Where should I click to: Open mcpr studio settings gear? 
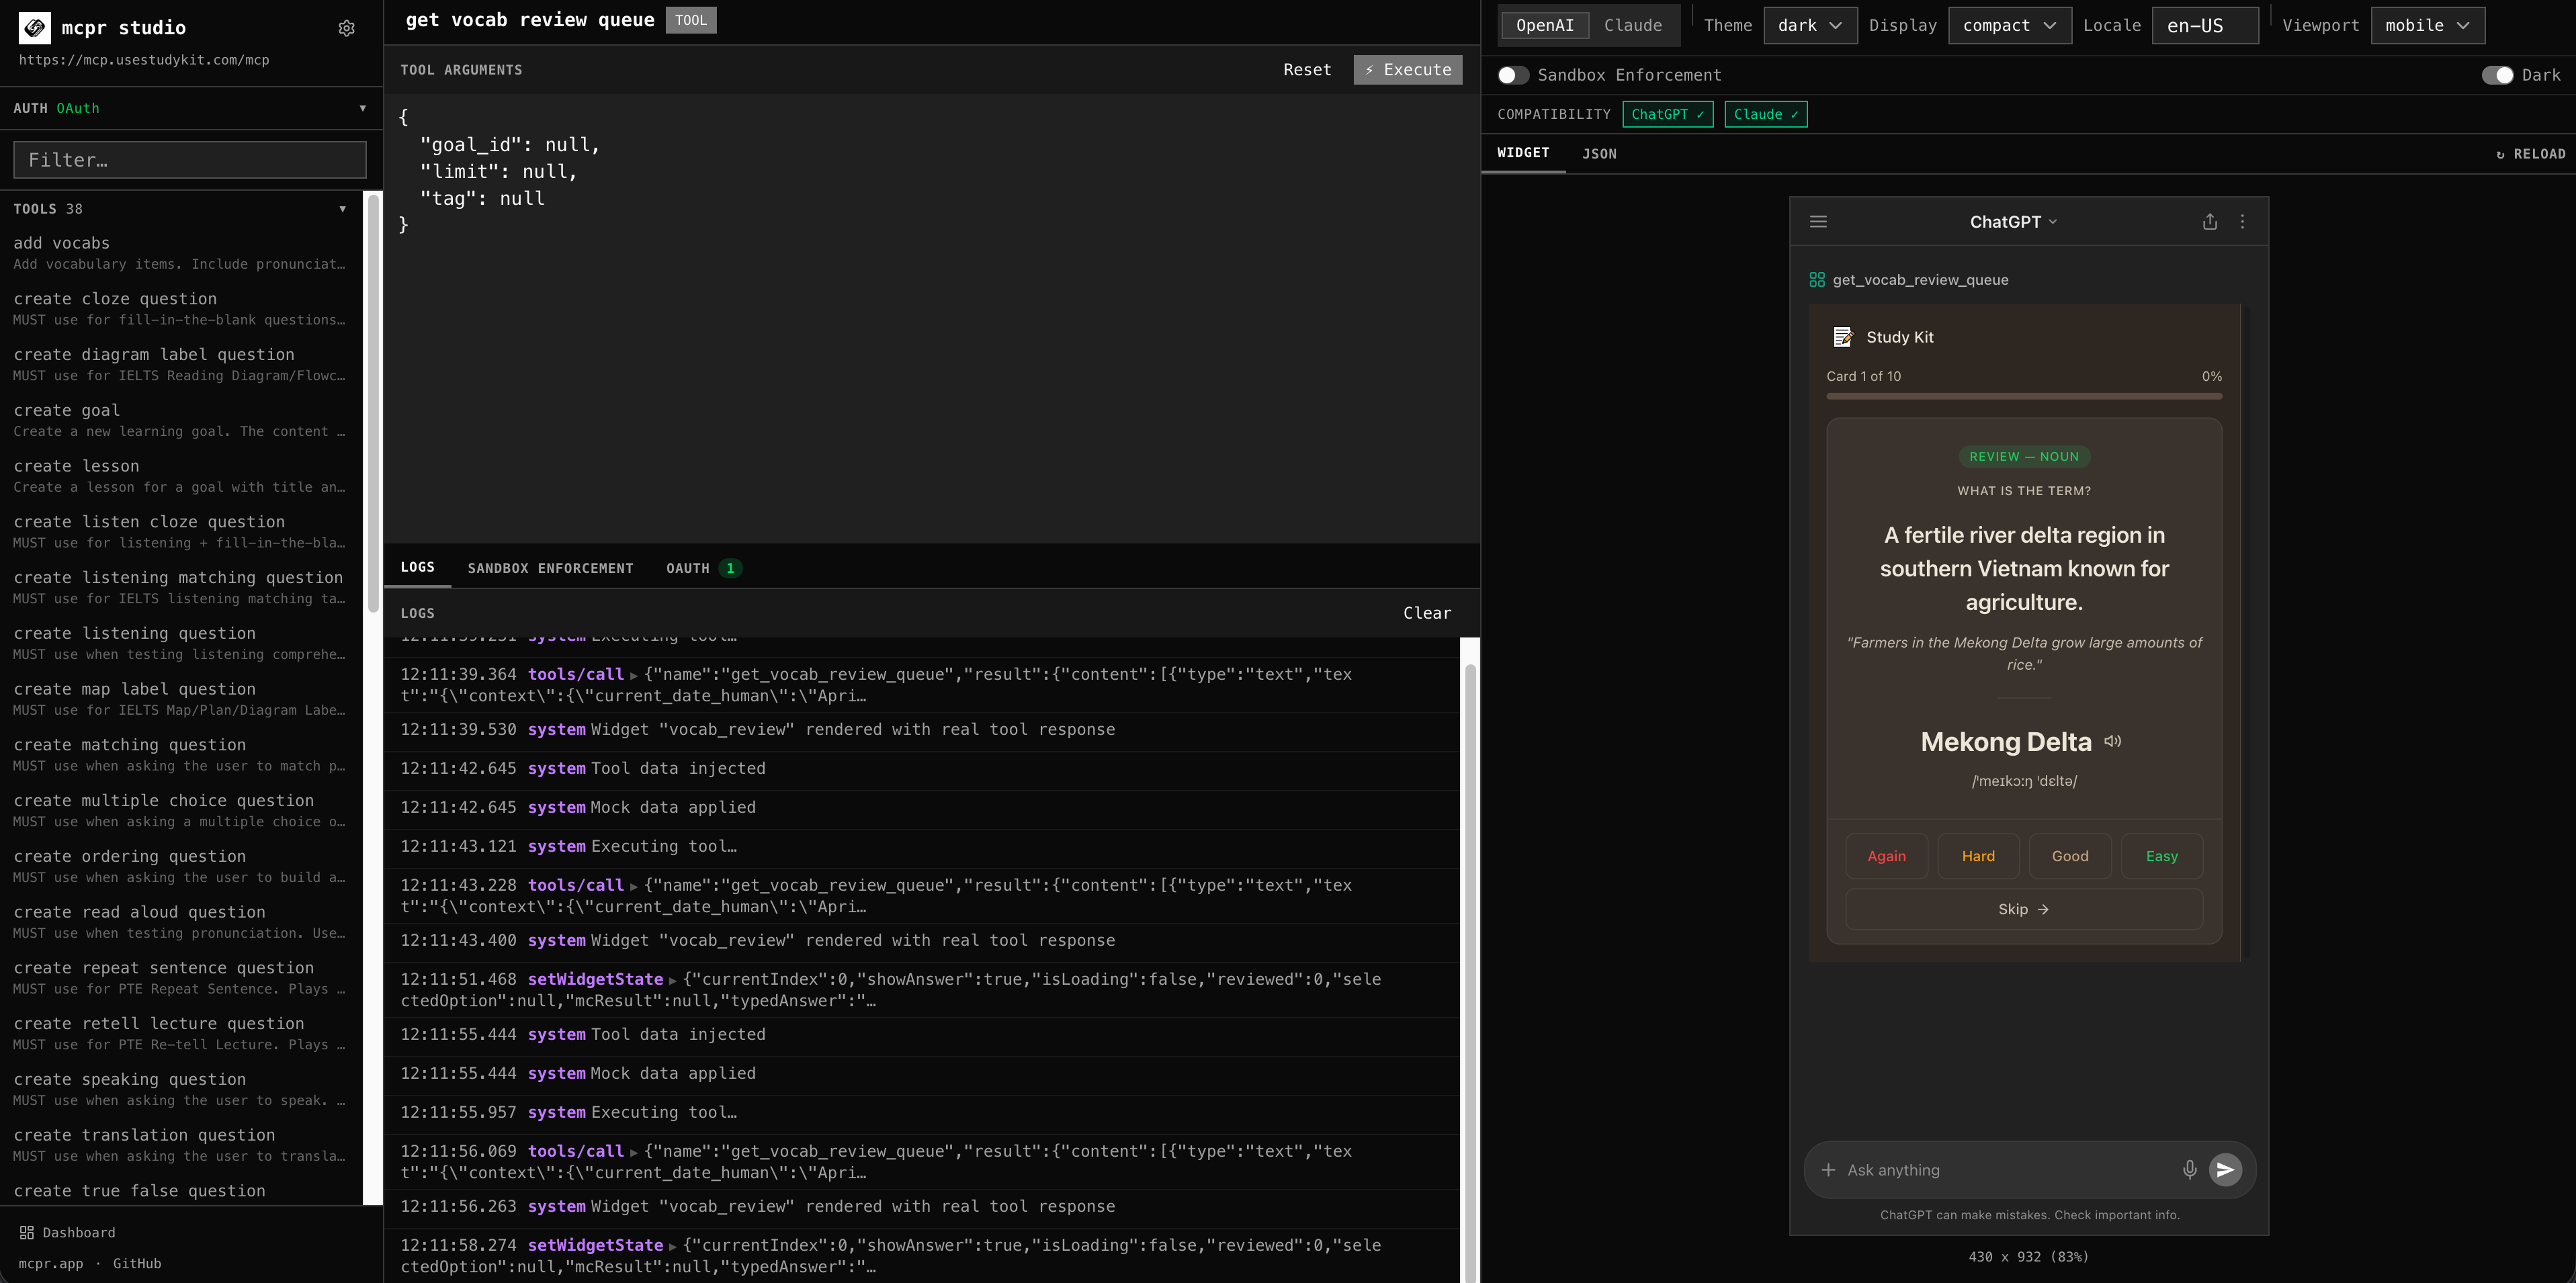pos(346,28)
